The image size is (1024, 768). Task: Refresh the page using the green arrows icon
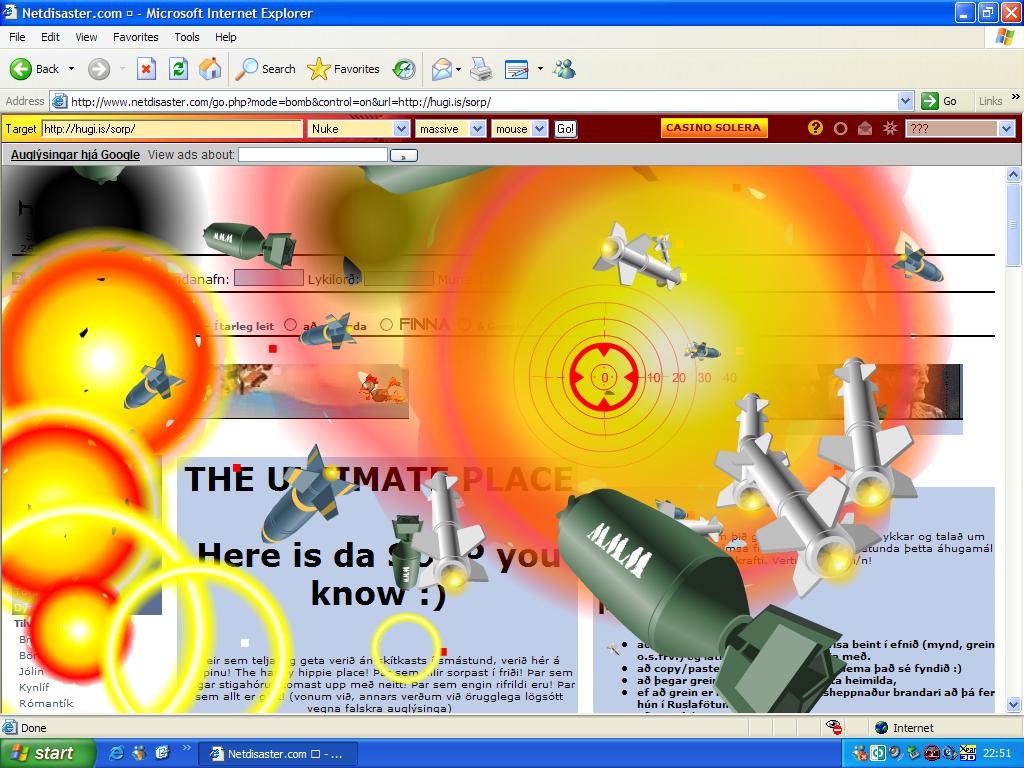point(178,69)
